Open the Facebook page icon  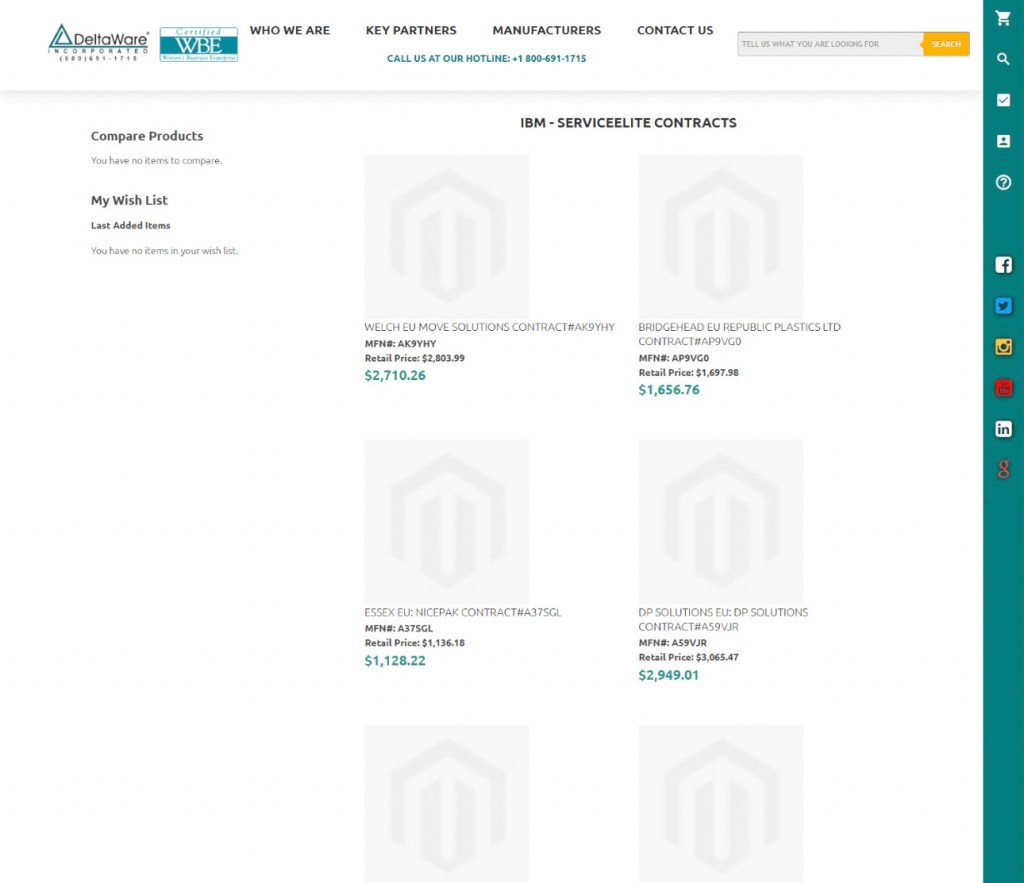[1003, 265]
